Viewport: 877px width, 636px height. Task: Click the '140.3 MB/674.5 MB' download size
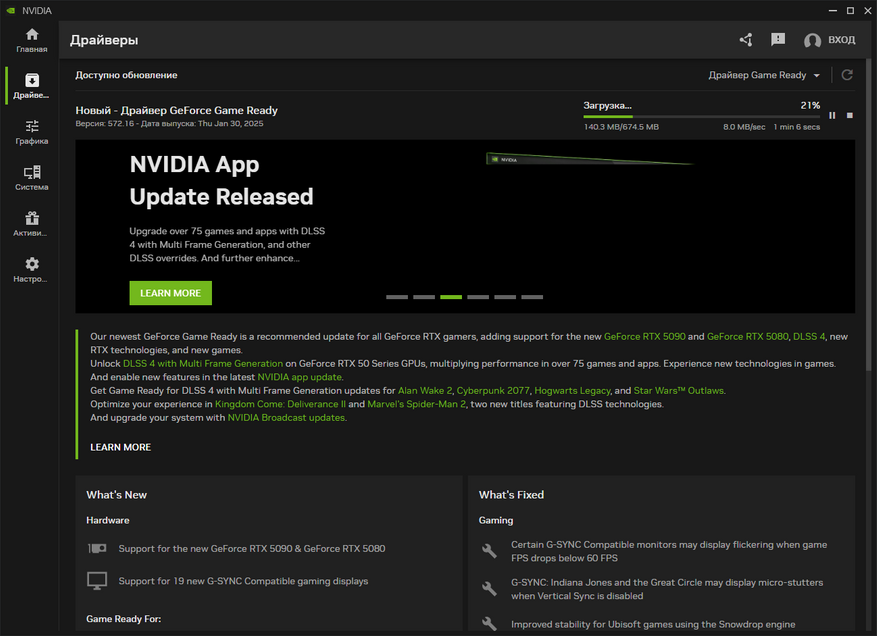621,127
